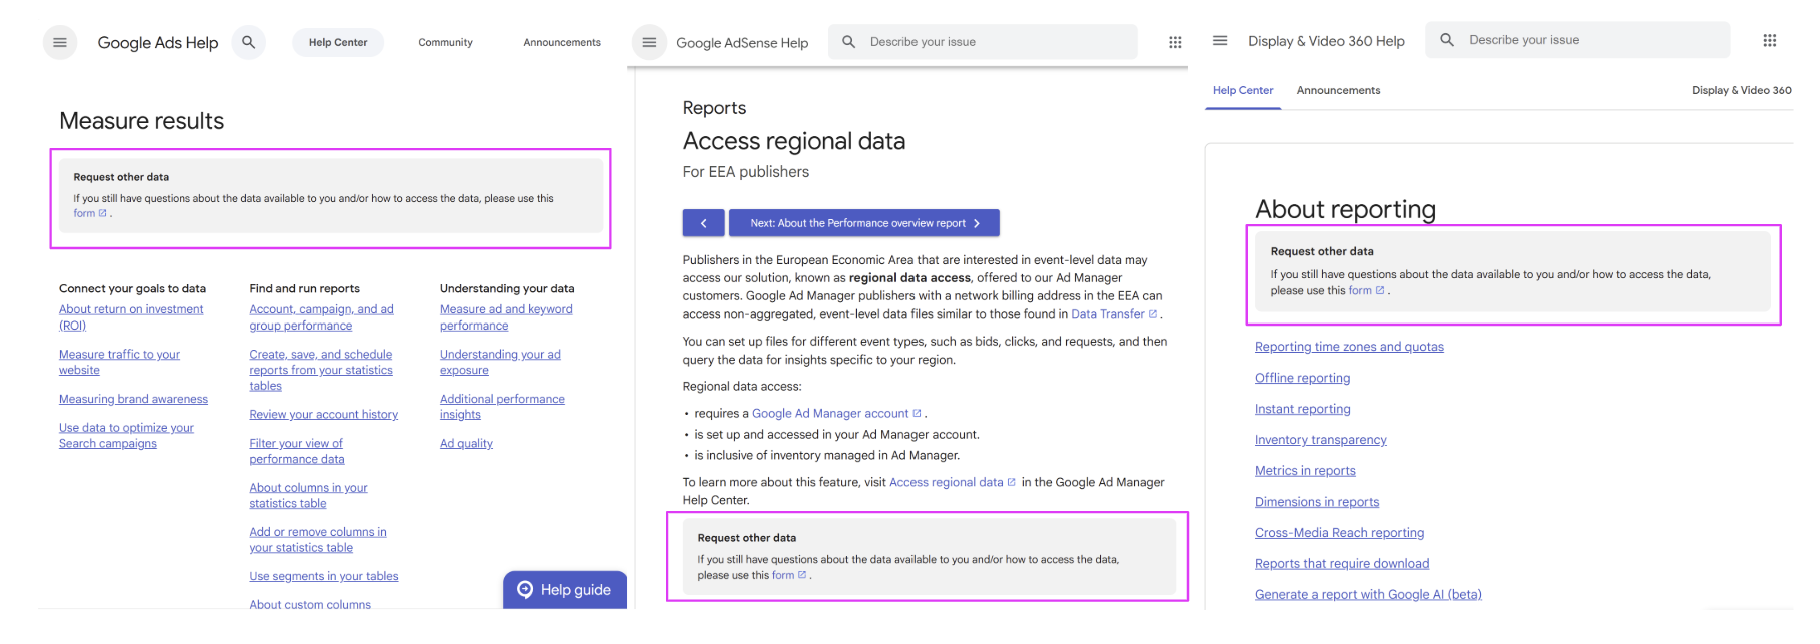The width and height of the screenshot is (1820, 644).
Task: Open the 'Instant reporting' link
Action: pos(1302,409)
